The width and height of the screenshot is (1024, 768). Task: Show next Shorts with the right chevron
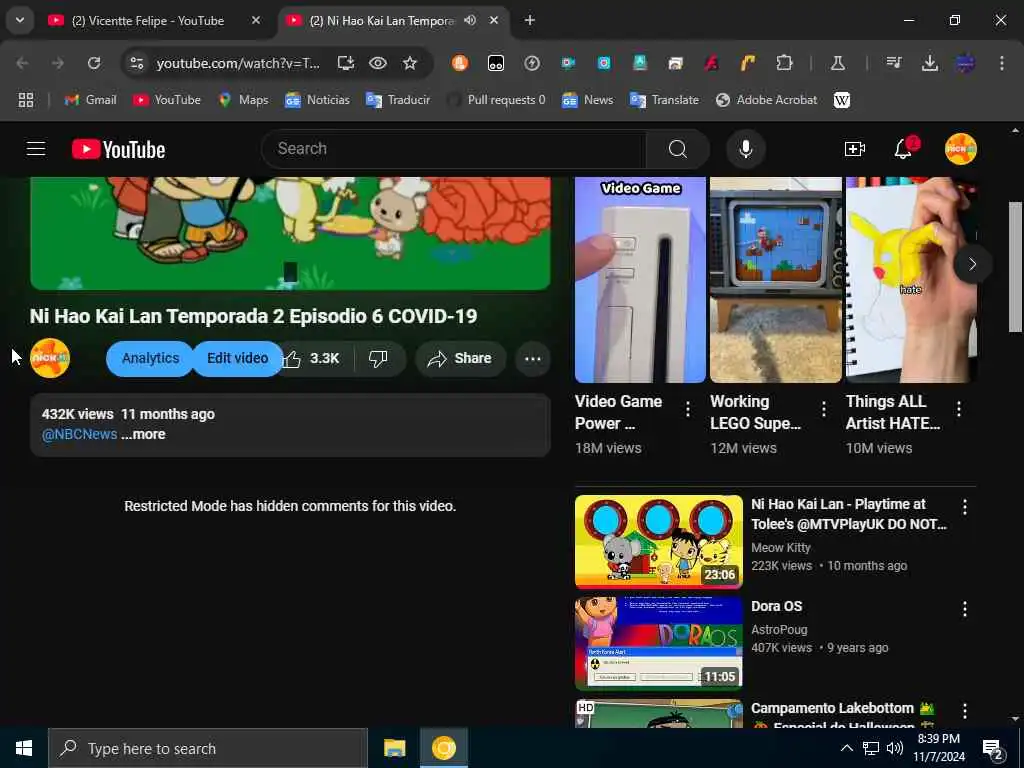[972, 264]
